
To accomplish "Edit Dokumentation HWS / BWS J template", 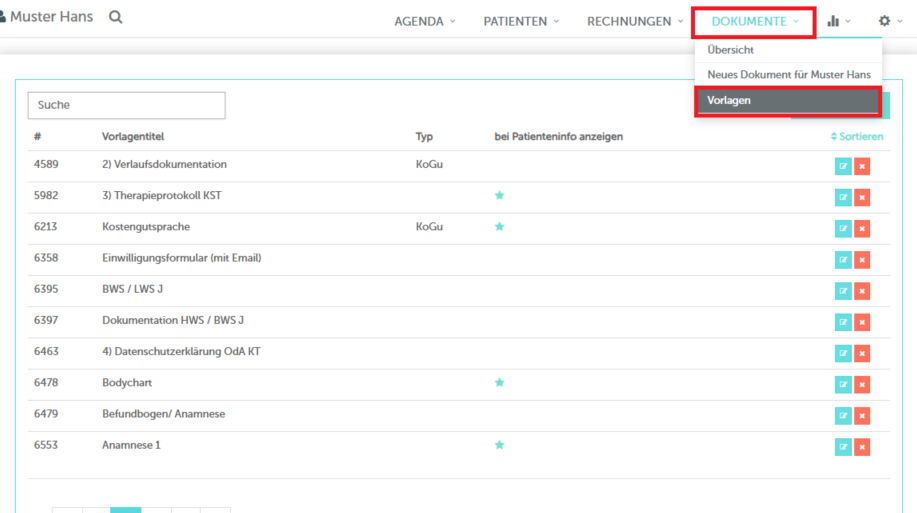I will coord(843,322).
